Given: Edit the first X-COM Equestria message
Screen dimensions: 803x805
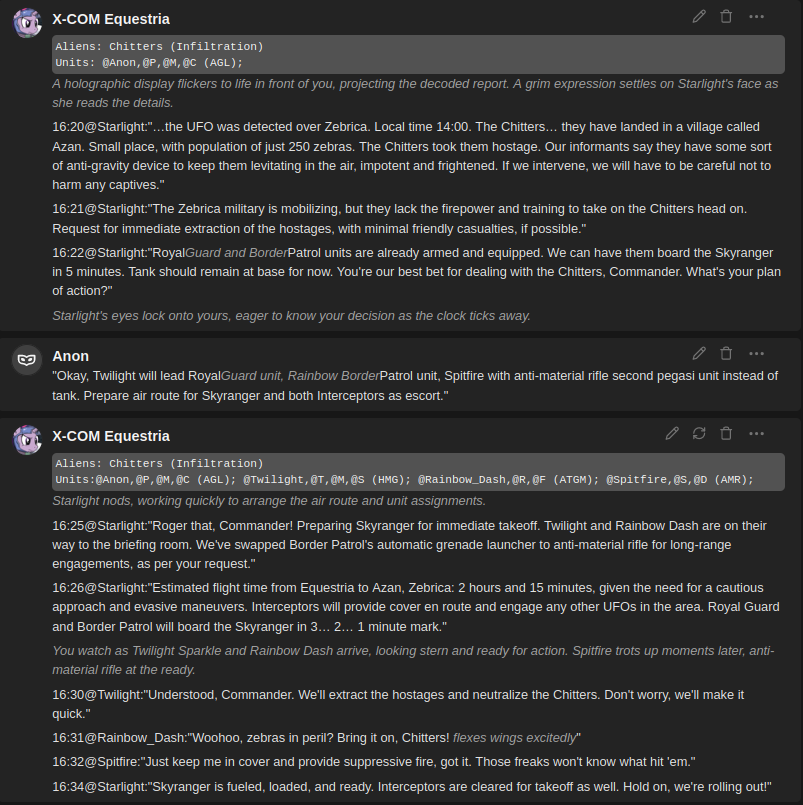Looking at the screenshot, I should coord(699,16).
